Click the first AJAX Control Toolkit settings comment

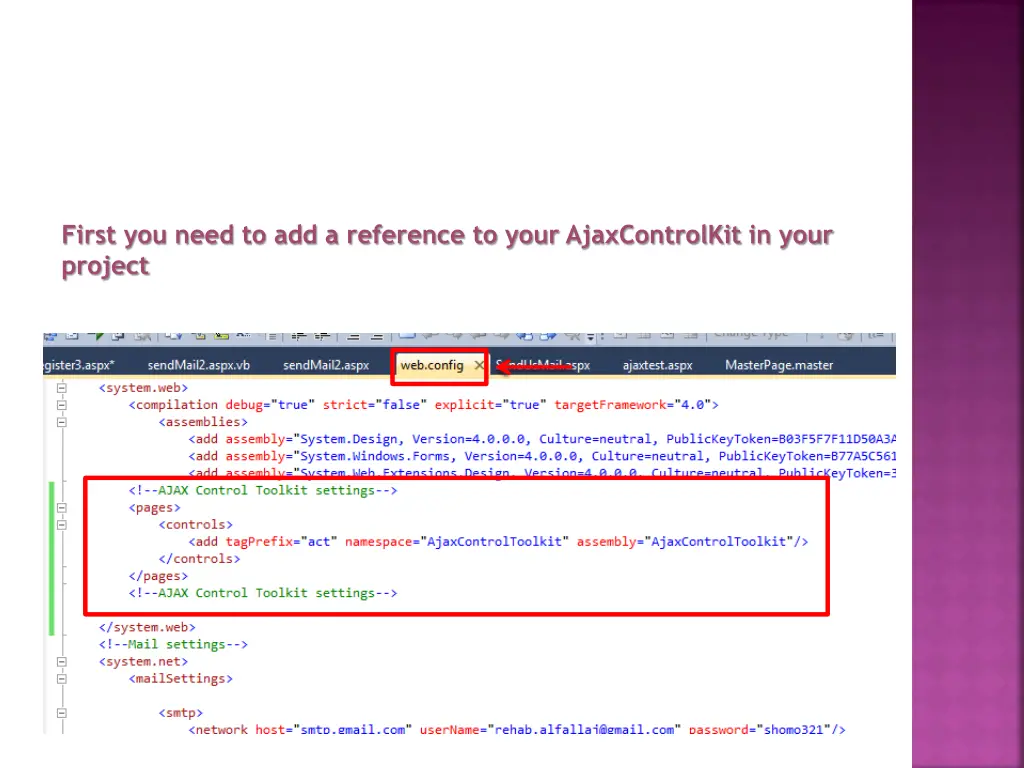[x=263, y=490]
